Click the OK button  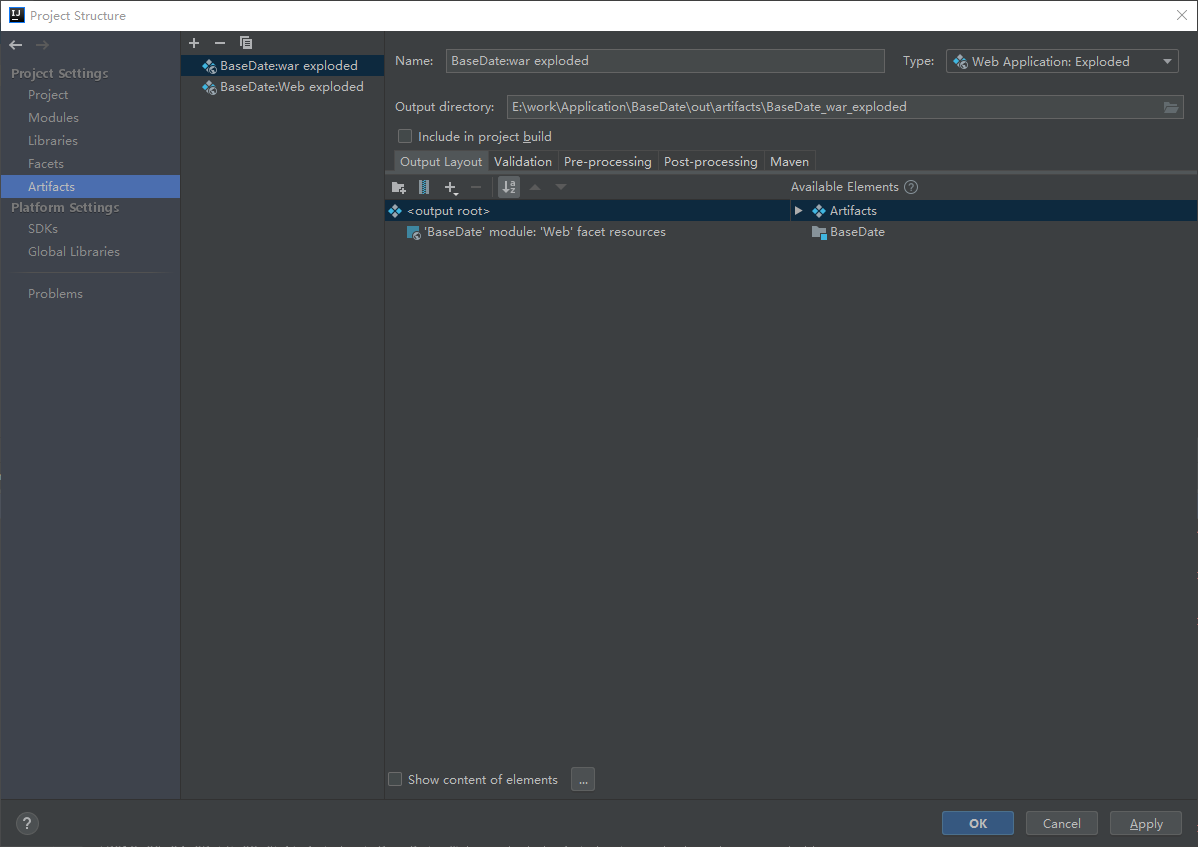978,823
